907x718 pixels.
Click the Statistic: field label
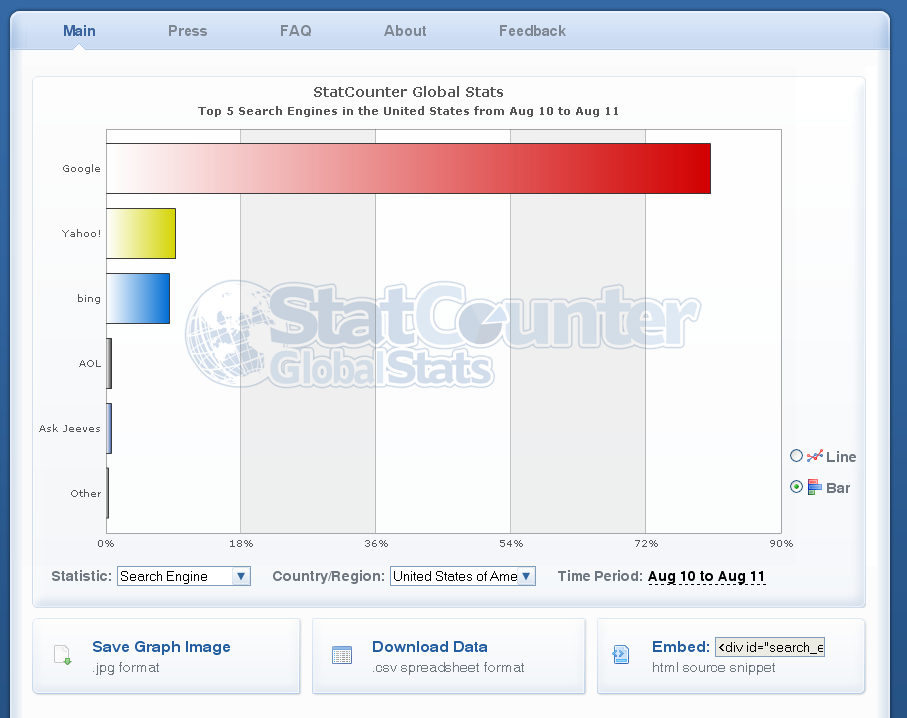click(x=82, y=576)
